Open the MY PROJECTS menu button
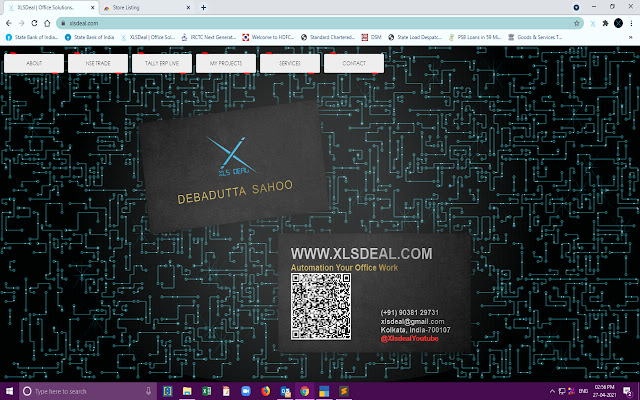 226,63
